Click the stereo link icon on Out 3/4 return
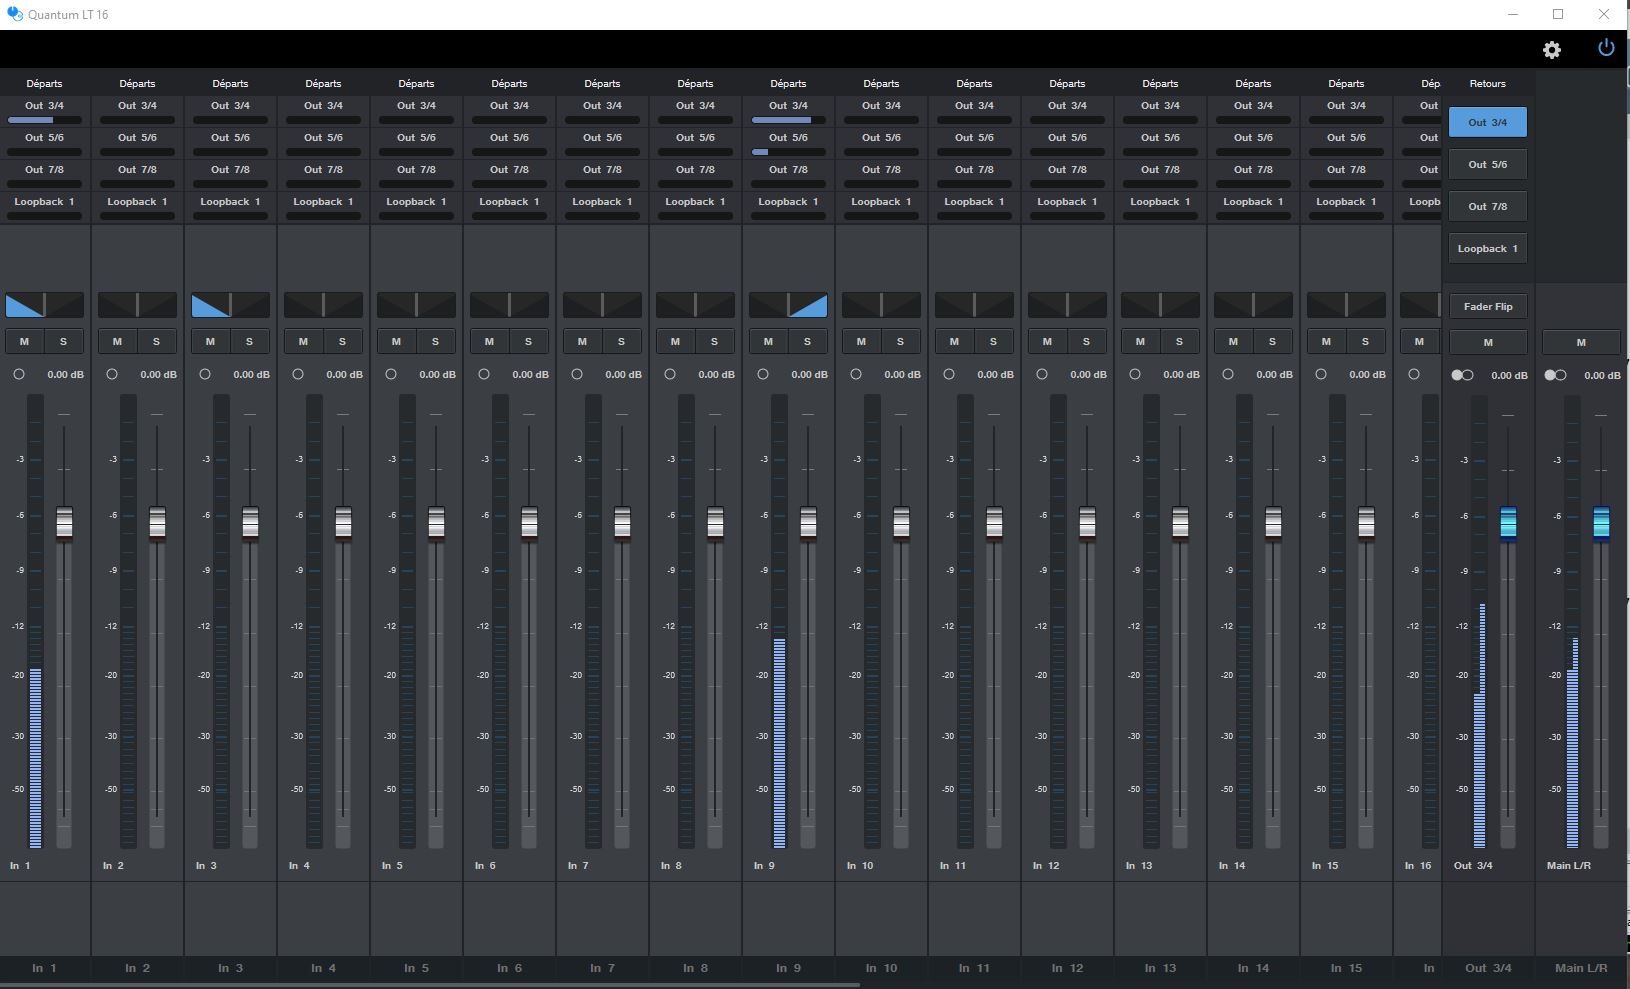This screenshot has height=989, width=1630. point(1463,375)
